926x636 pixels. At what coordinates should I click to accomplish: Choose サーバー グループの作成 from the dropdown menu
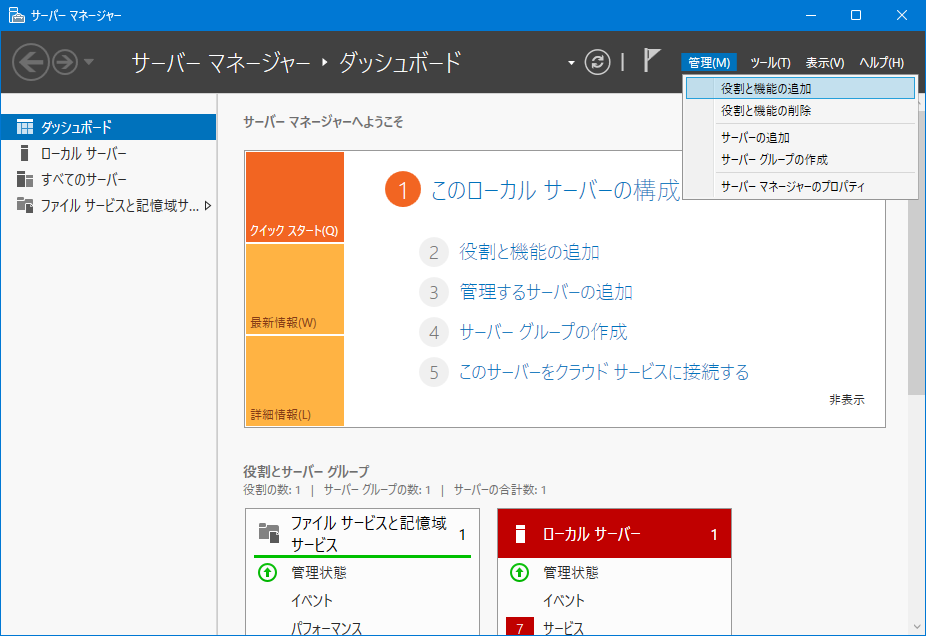[800, 159]
